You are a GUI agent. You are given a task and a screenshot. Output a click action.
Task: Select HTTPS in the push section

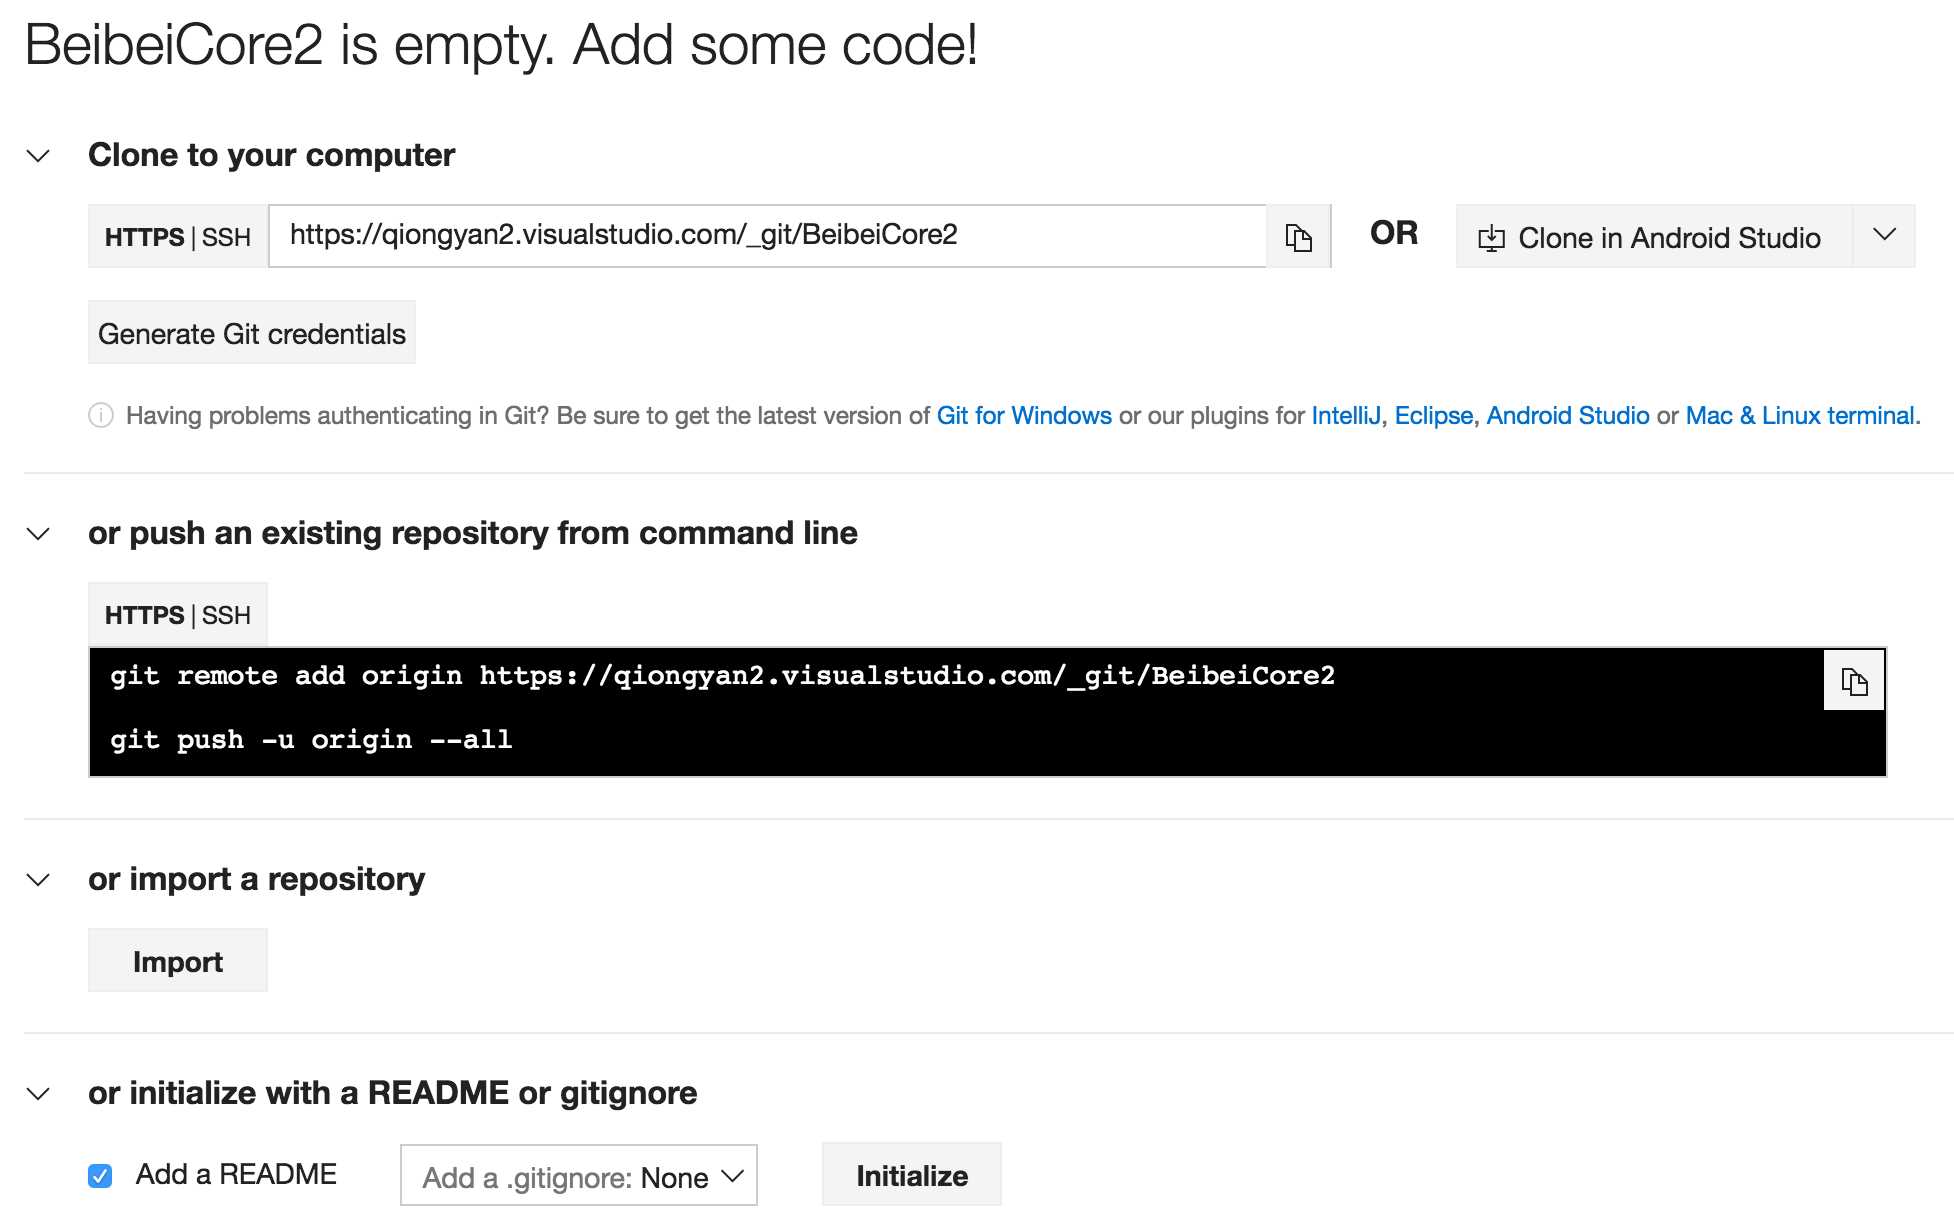click(144, 615)
